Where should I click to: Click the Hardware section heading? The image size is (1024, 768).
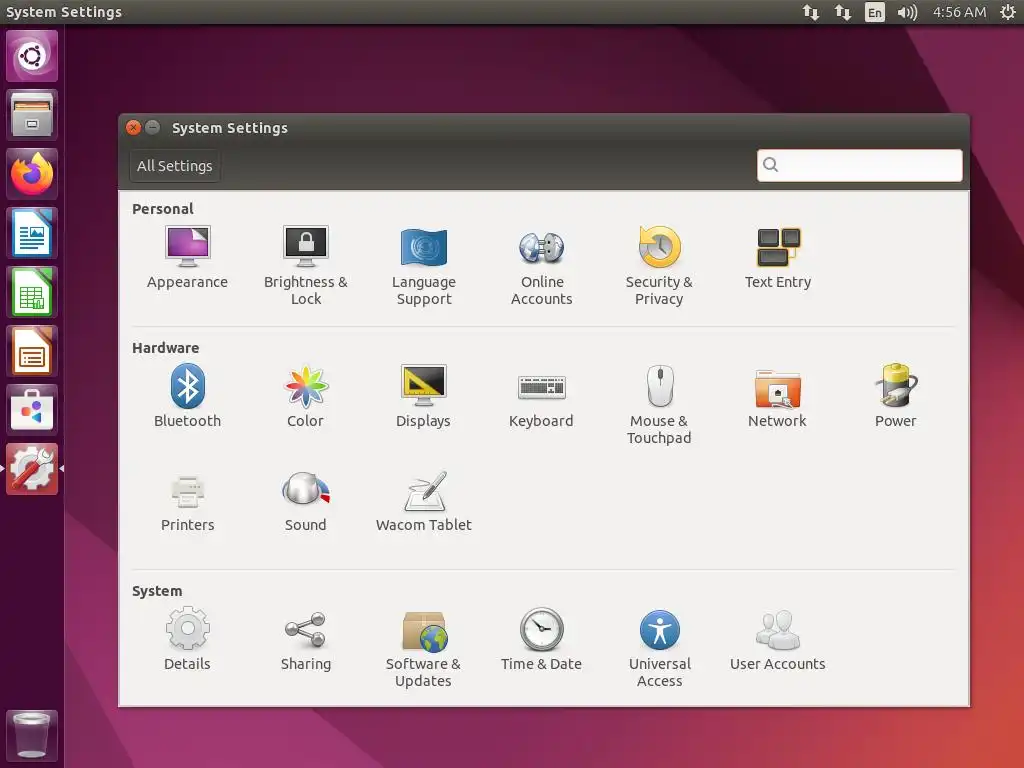165,348
